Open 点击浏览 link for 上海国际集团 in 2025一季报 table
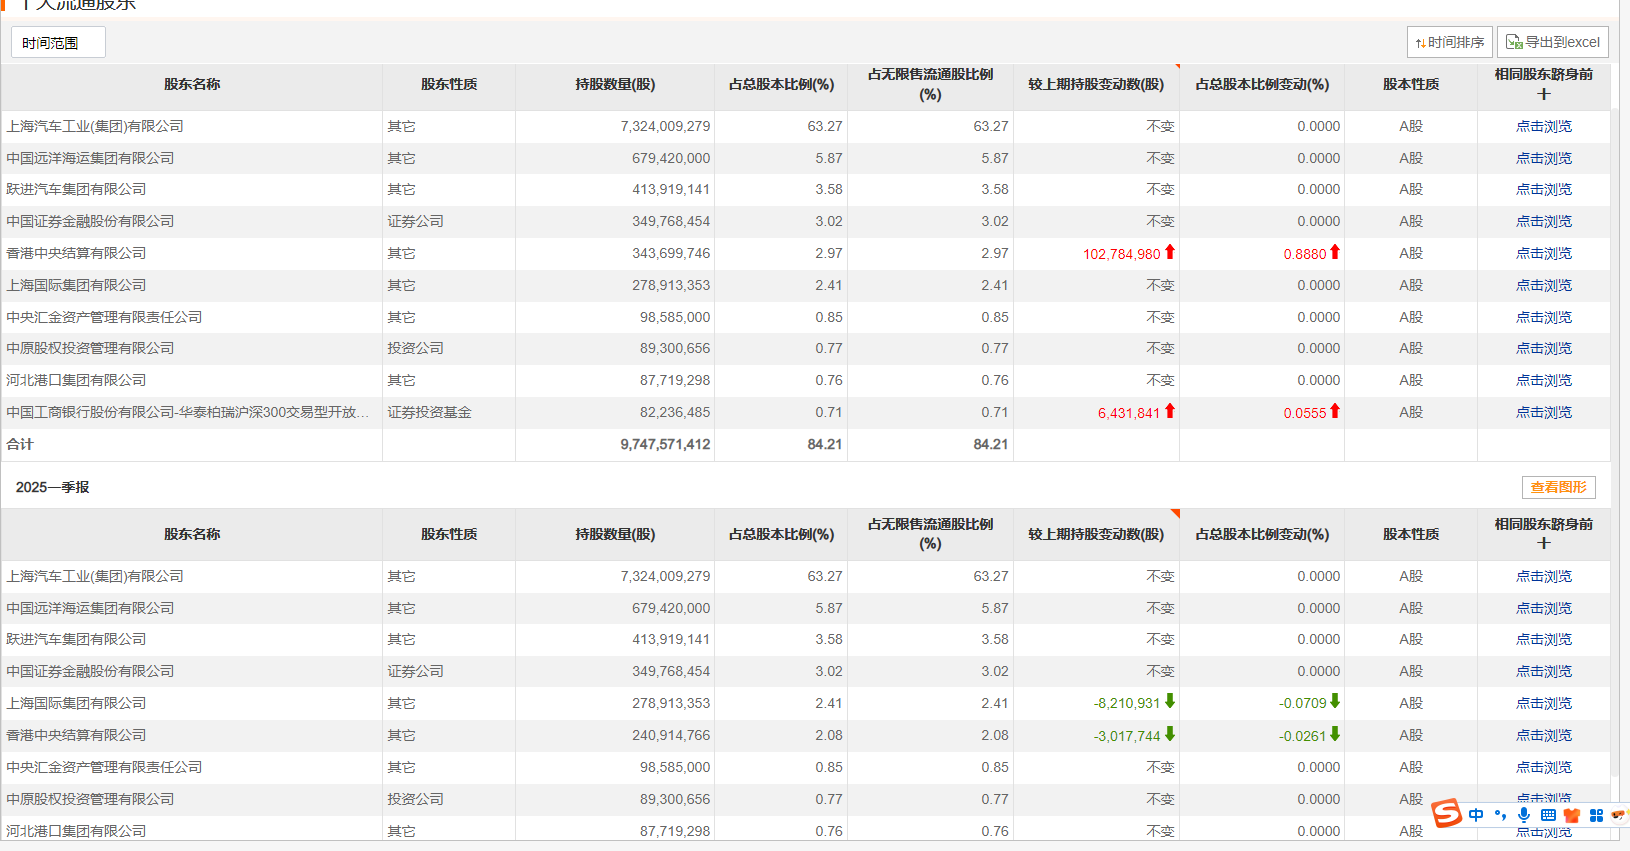The height and width of the screenshot is (851, 1630). [x=1544, y=703]
